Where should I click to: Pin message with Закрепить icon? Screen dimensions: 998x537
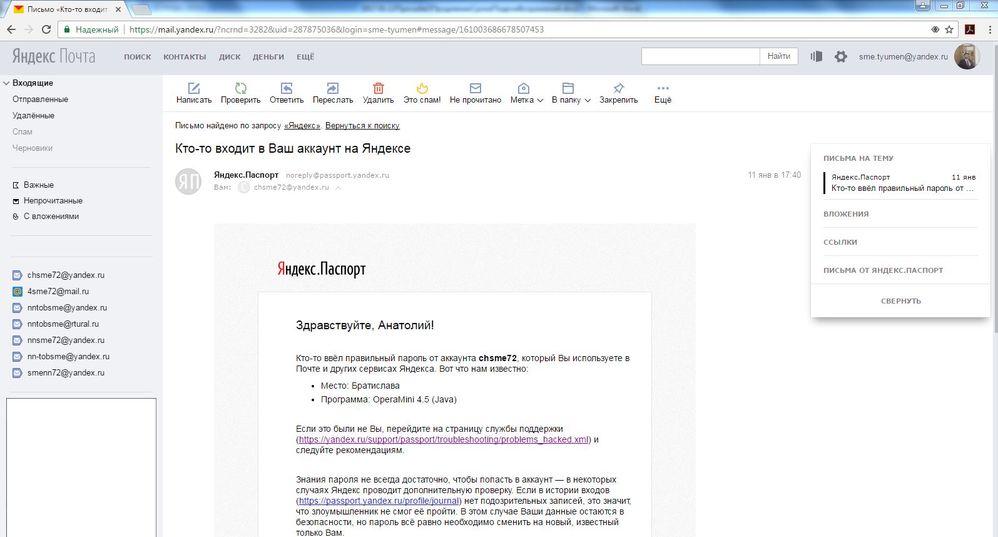tap(619, 88)
